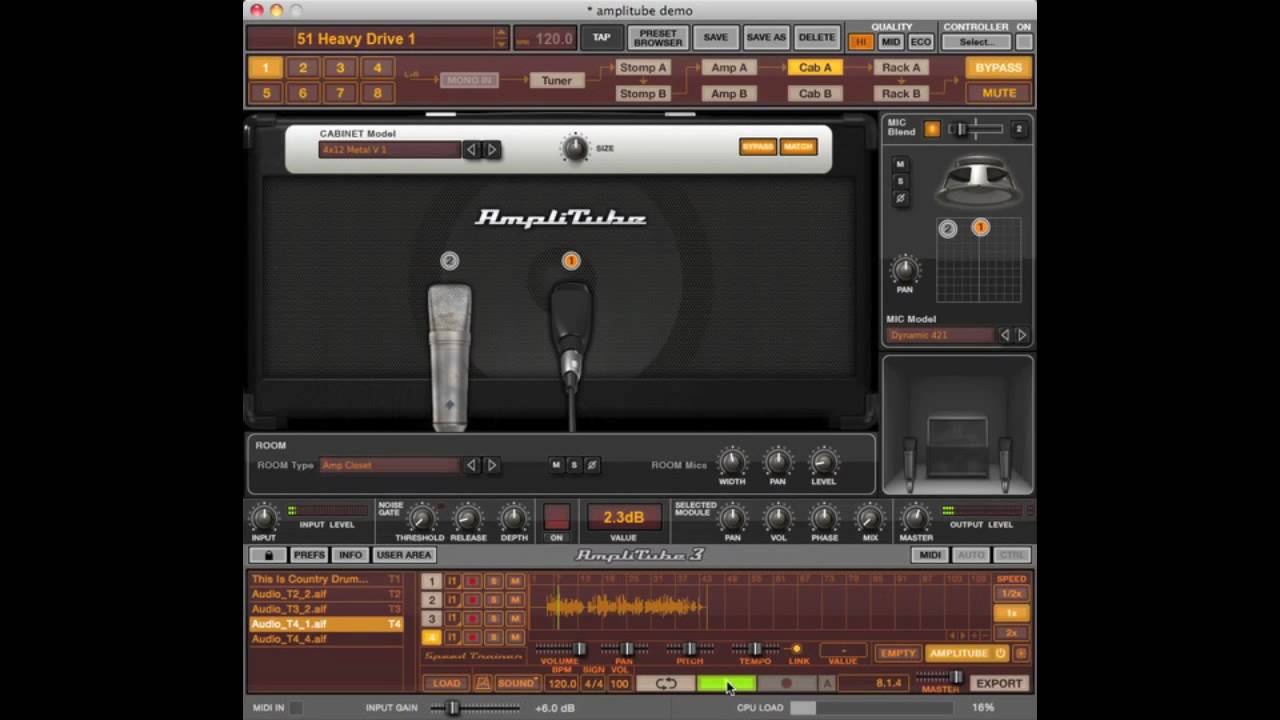1280x720 pixels.
Task: Click mic position marker 2 in grid
Action: pyautogui.click(x=948, y=229)
